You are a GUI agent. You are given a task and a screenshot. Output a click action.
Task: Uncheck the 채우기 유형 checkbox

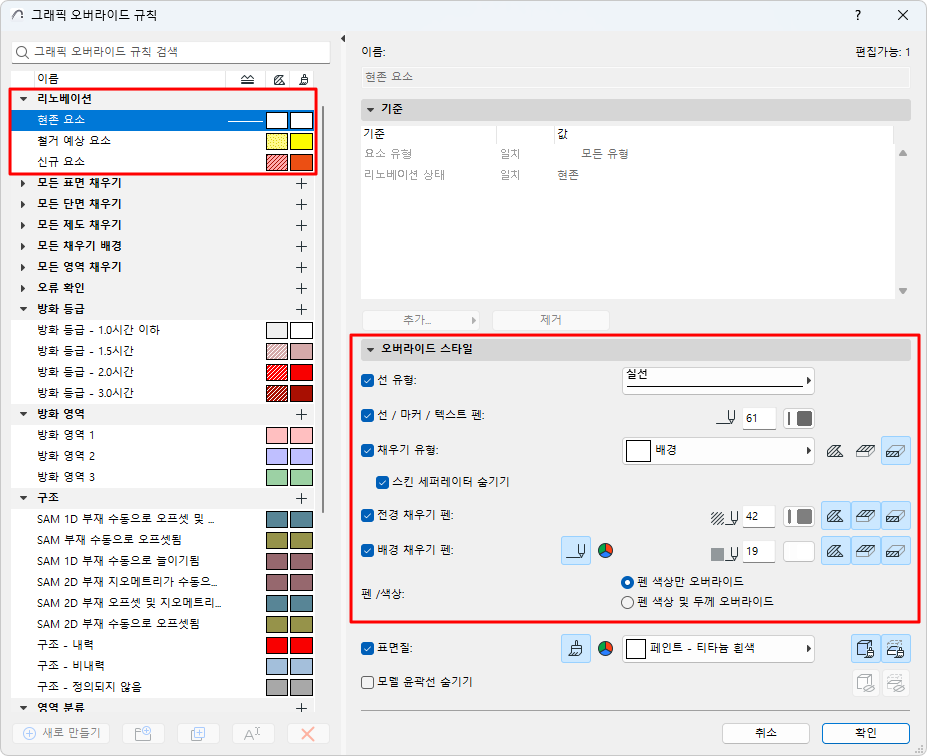[x=367, y=450]
